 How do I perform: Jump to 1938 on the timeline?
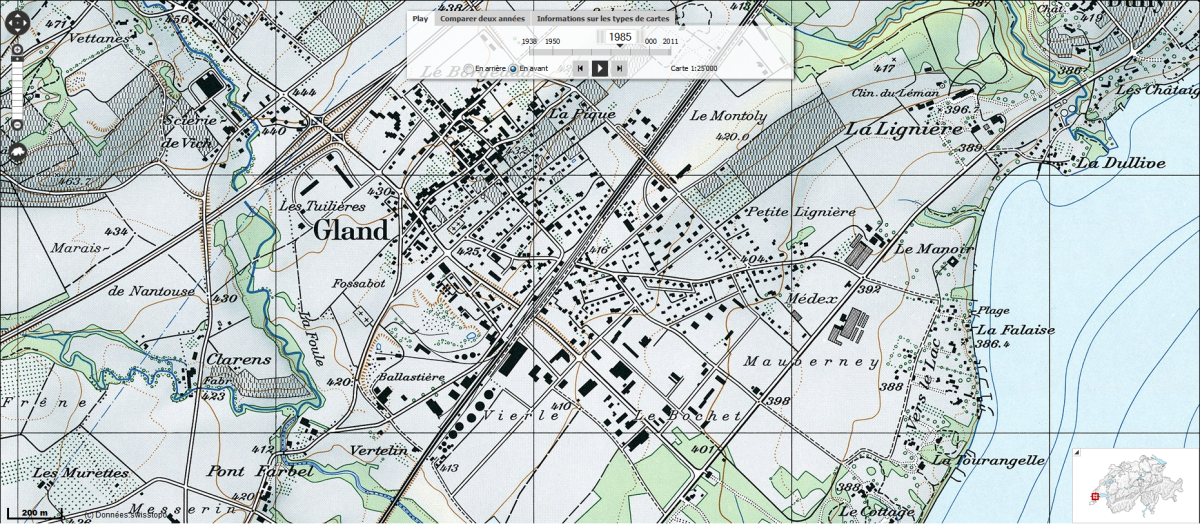530,41
